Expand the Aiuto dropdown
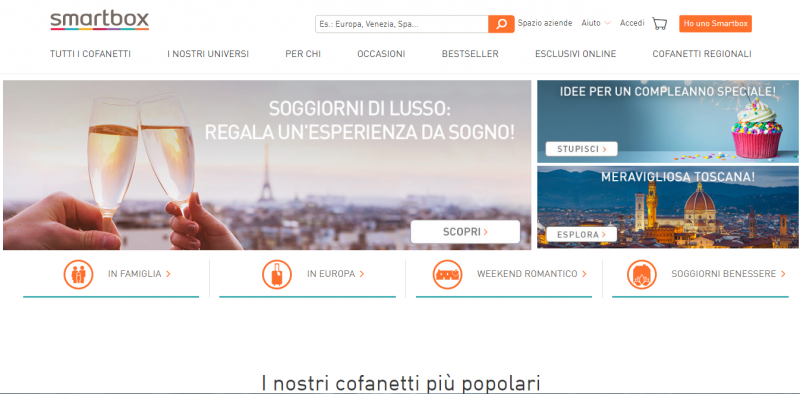Viewport: 800px width, 394px height. [596, 23]
